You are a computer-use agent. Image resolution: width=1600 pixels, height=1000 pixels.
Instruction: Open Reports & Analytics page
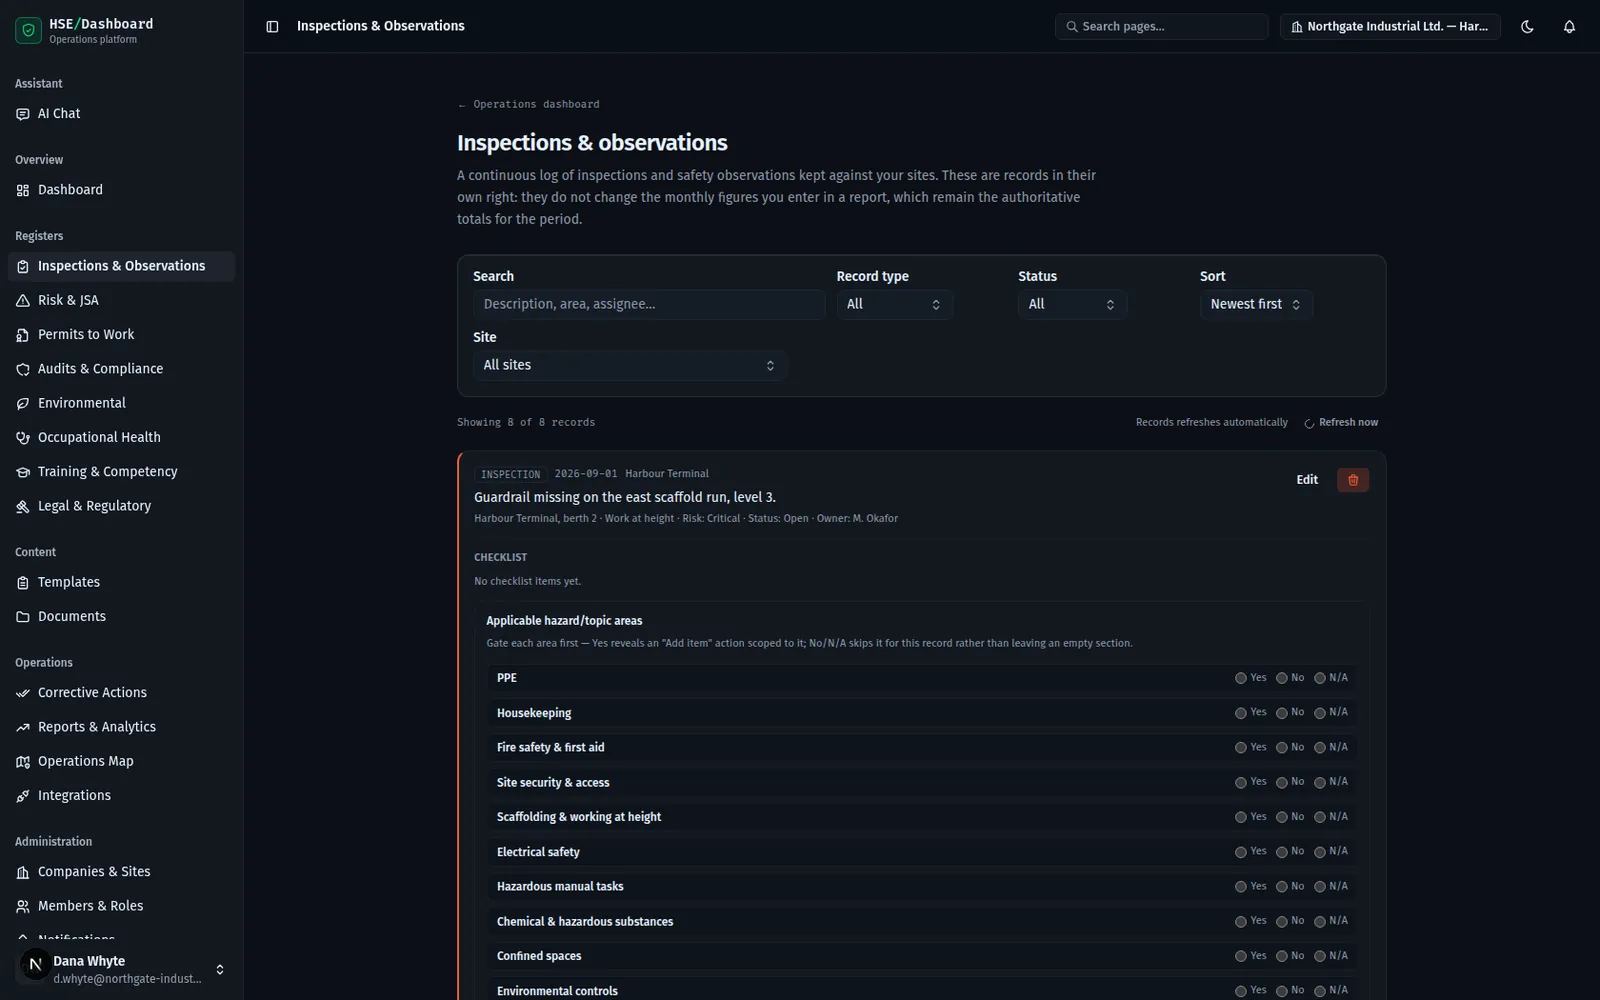coord(122,727)
